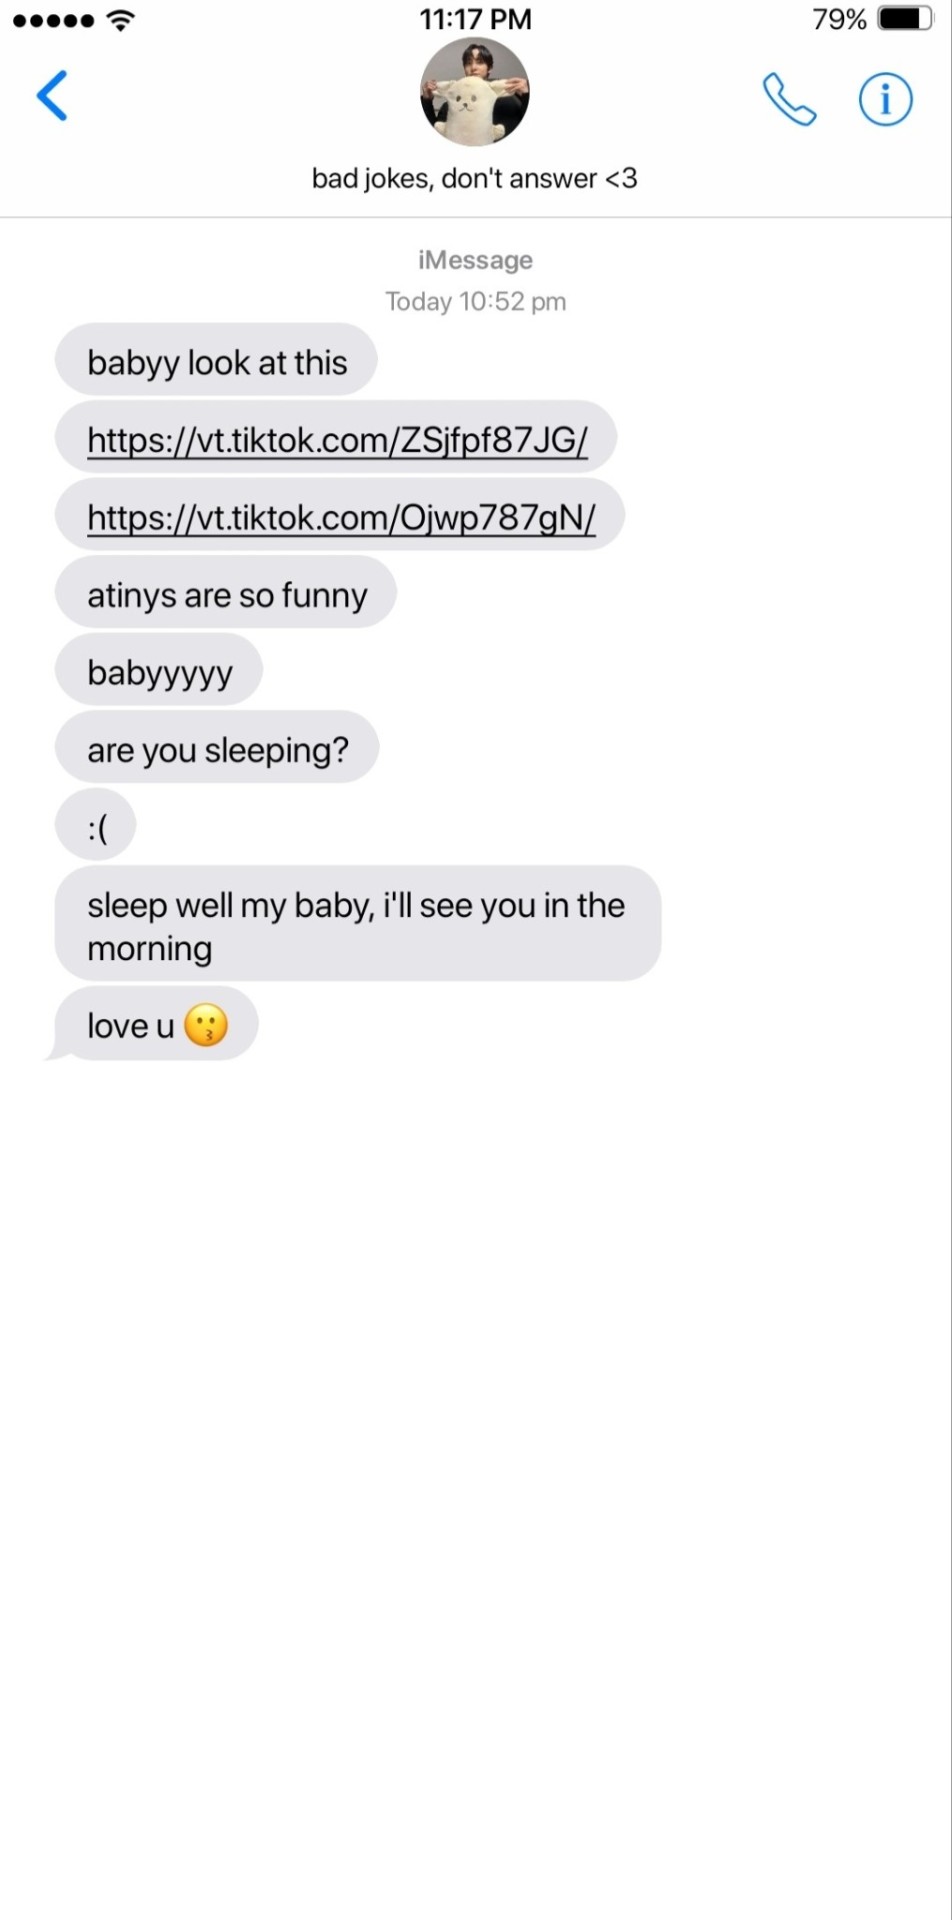
Task: Tap the sad face ":(" message
Action: tap(96, 826)
